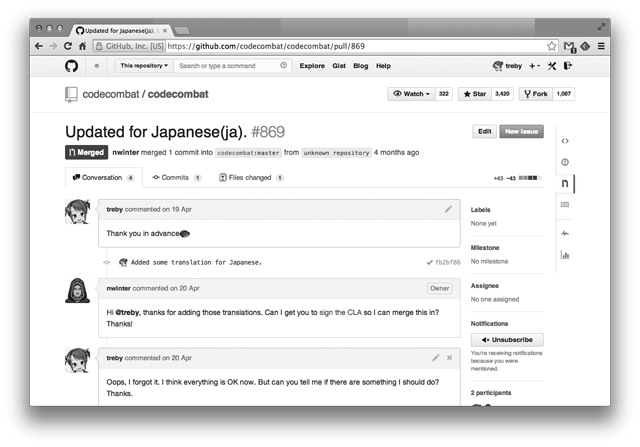
Task: Click the browser forward arrow
Action: (x=53, y=46)
